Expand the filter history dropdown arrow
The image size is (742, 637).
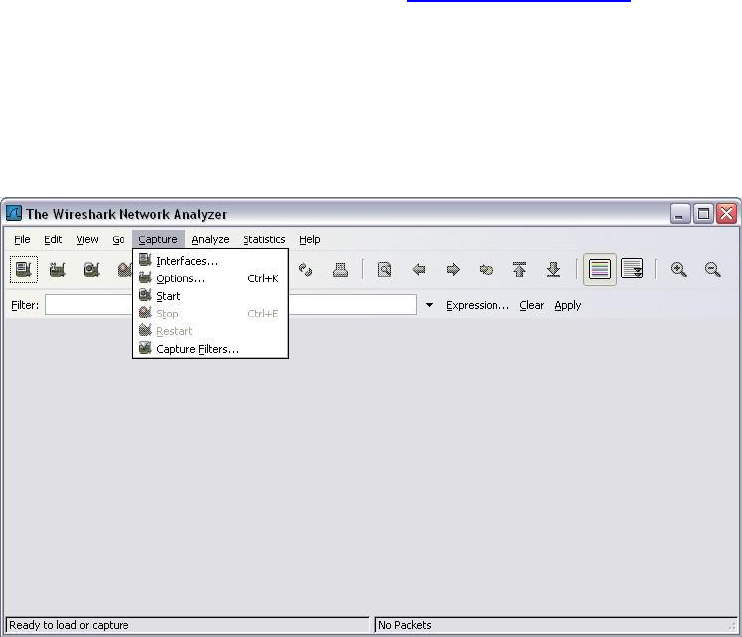[429, 305]
